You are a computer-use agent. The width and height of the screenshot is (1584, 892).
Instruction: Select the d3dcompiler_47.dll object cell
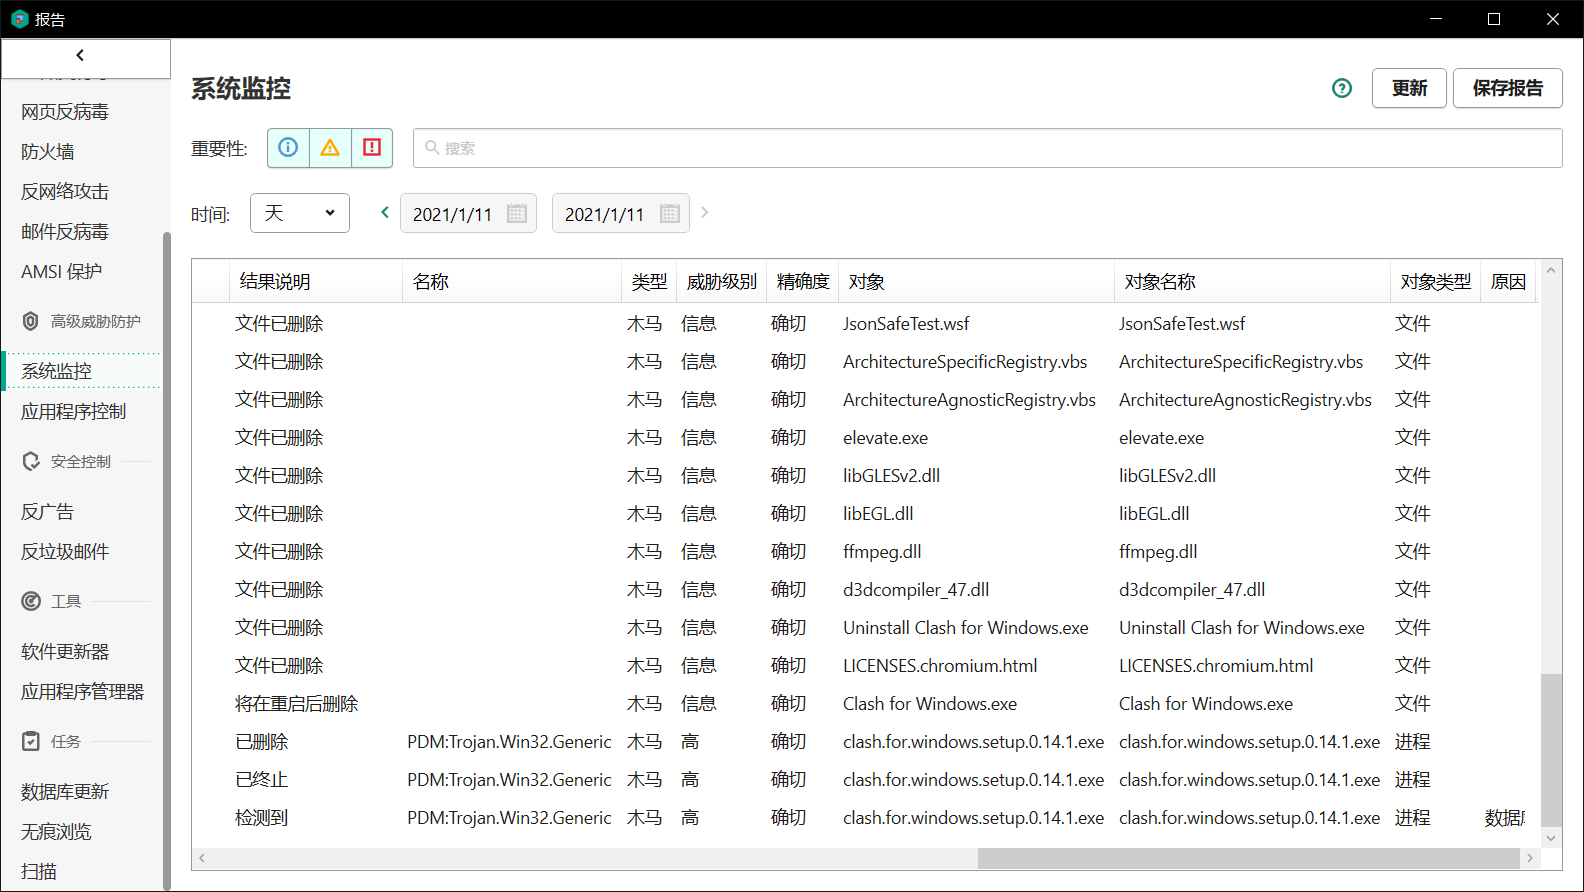916,590
